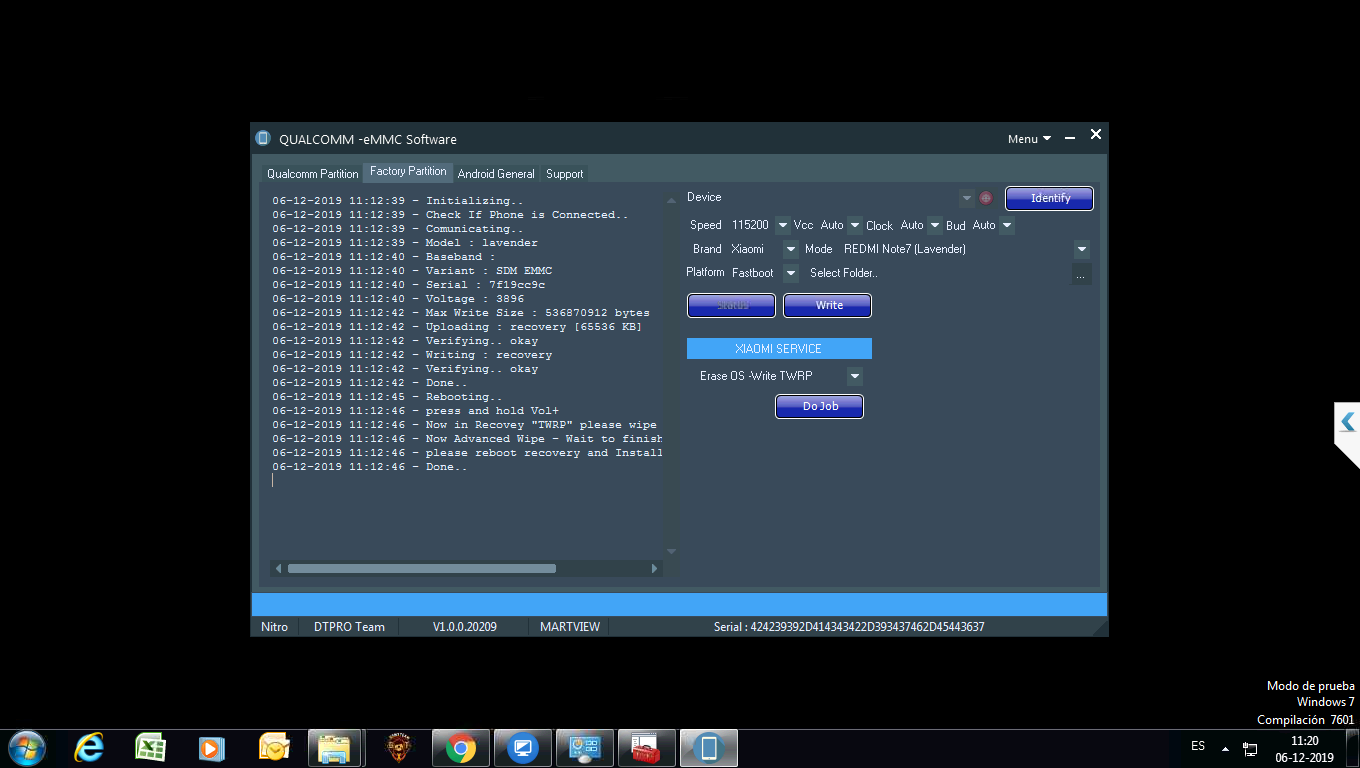The height and width of the screenshot is (768, 1360).
Task: Switch to the Qualcomm Partition tab
Action: tap(312, 174)
